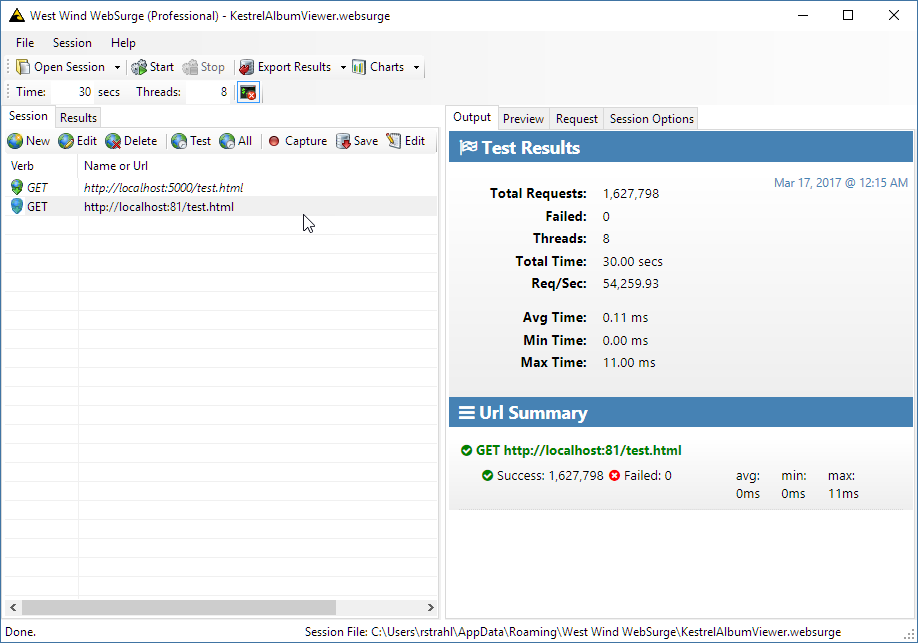Click the Session File path in status bar
This screenshot has width=918, height=643.
coord(573,632)
